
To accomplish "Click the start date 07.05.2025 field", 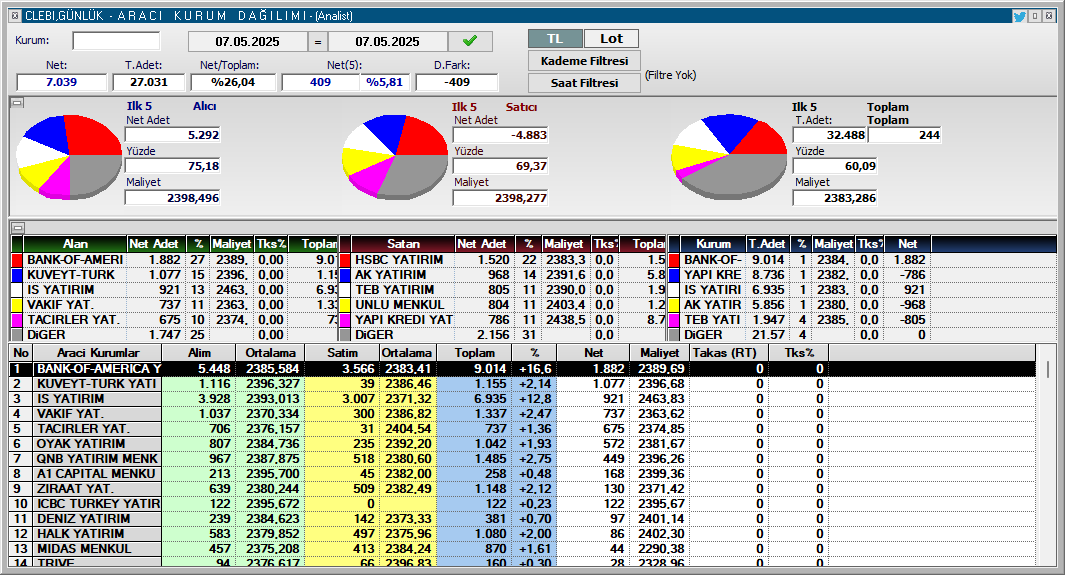I will (247, 41).
